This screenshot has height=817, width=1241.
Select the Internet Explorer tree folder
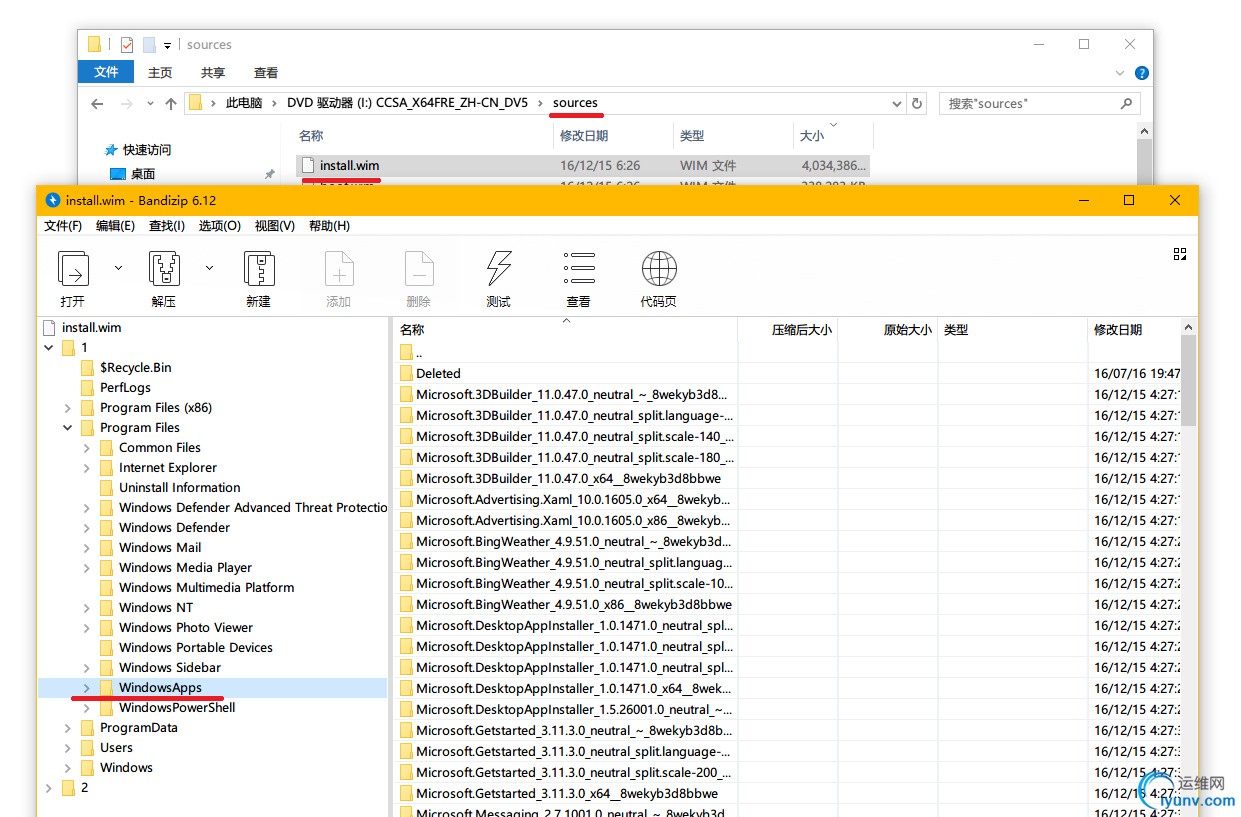coord(168,467)
